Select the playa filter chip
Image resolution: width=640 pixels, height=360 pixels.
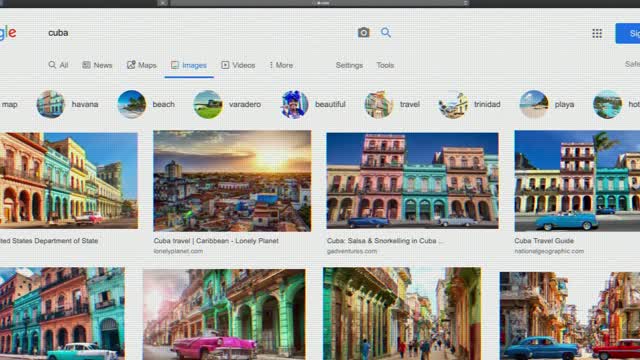coord(547,104)
